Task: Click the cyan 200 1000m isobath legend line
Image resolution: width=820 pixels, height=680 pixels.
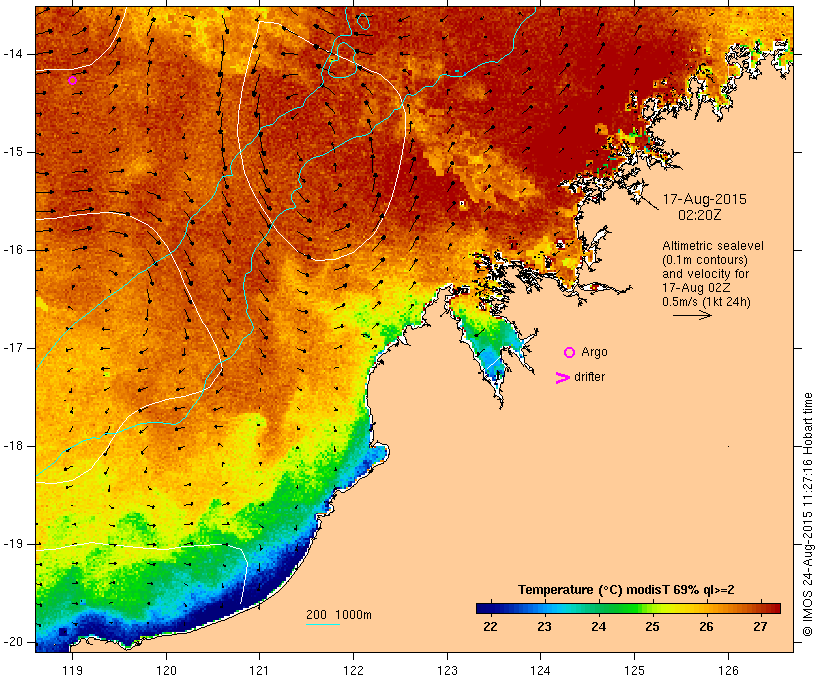Action: point(323,625)
